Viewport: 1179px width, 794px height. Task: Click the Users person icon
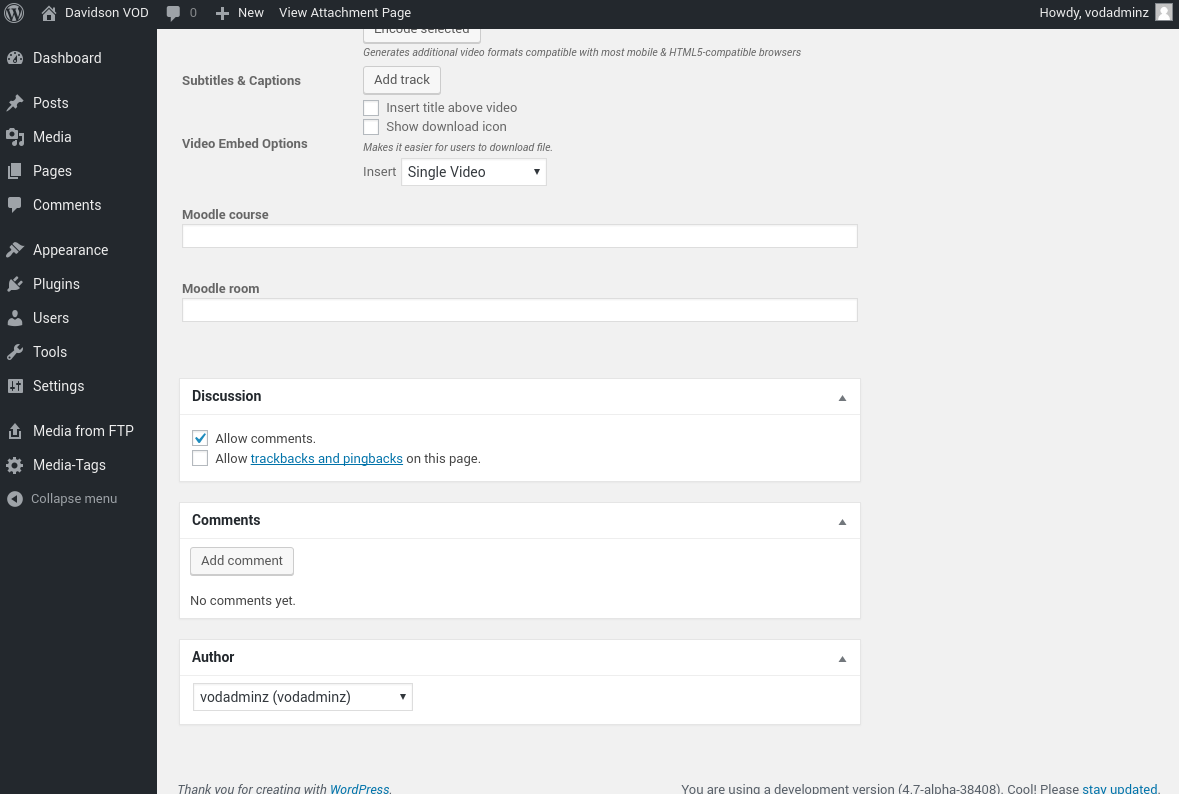(15, 318)
